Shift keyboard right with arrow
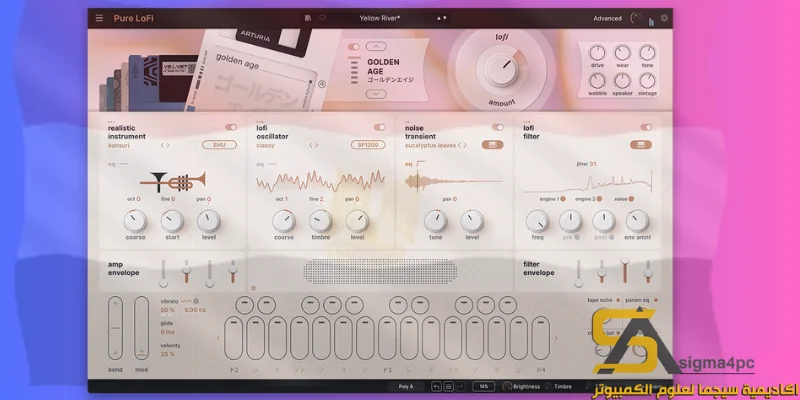 point(556,338)
